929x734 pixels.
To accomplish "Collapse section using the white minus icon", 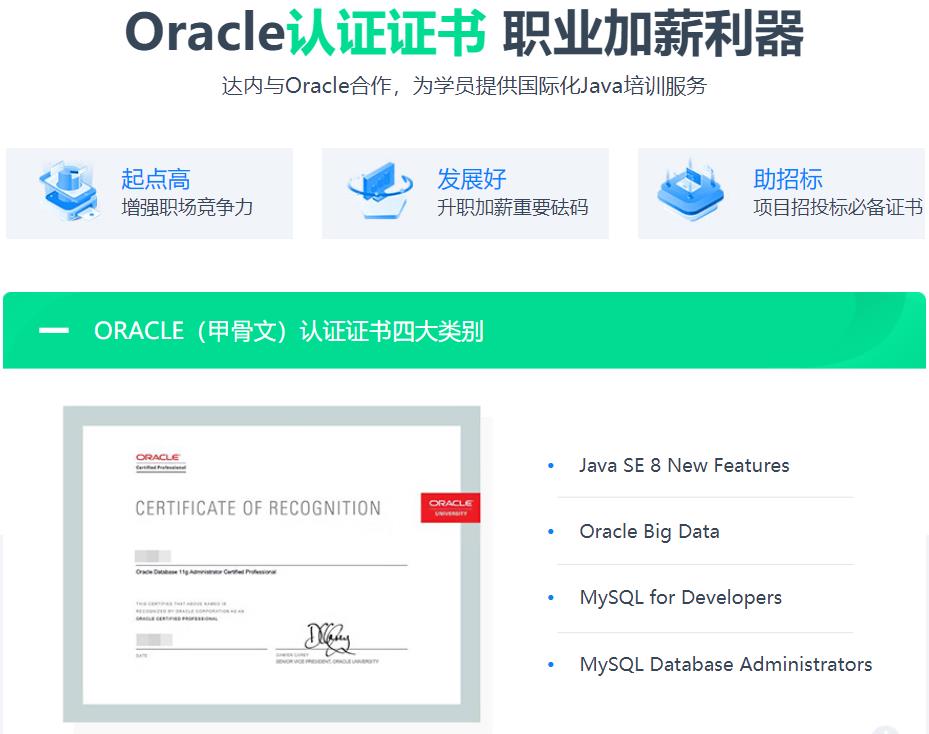I will 54,331.
